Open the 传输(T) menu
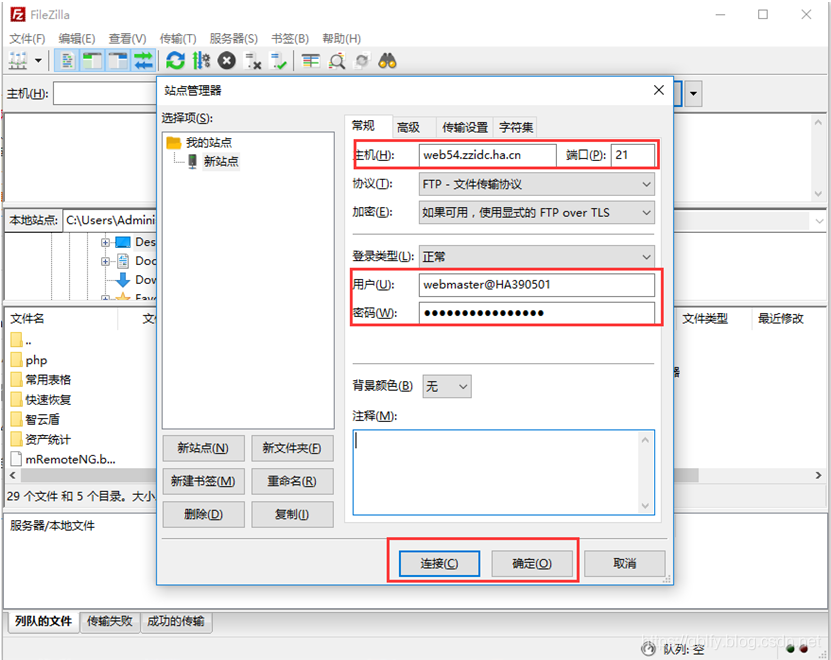The image size is (831, 660). [x=178, y=39]
